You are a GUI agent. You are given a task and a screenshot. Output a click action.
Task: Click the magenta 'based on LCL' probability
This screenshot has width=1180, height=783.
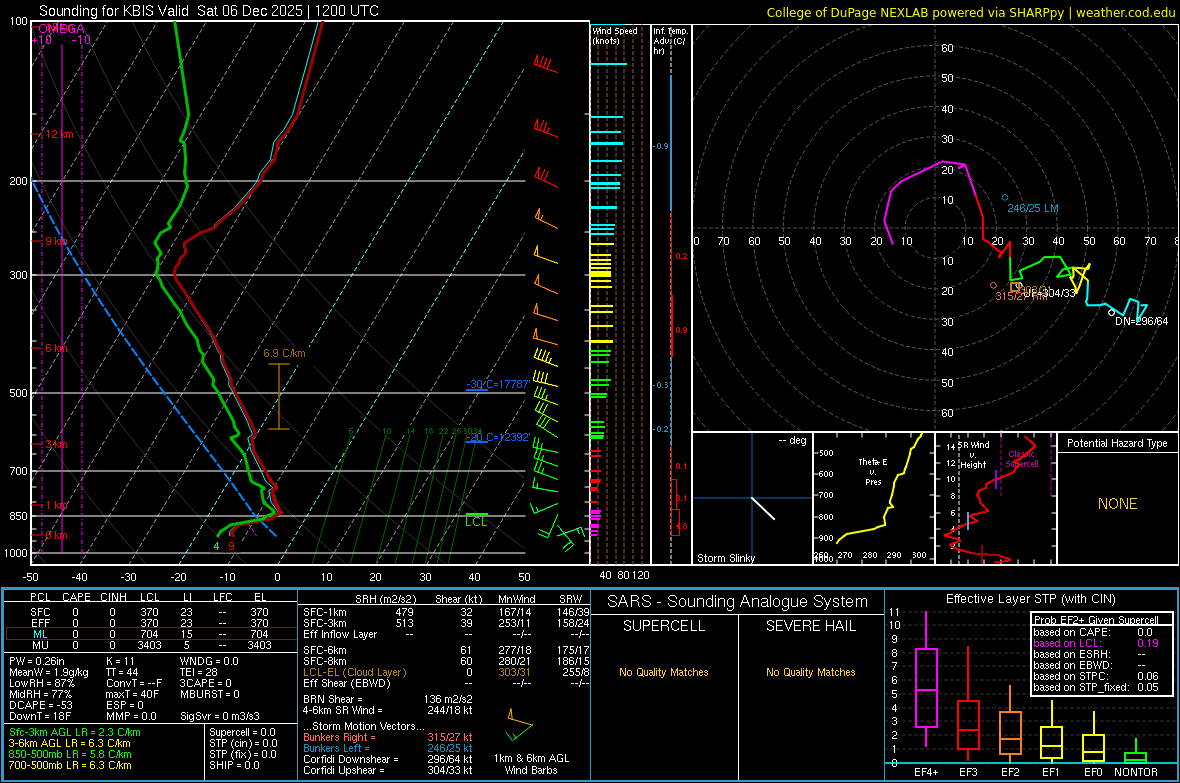point(1096,643)
